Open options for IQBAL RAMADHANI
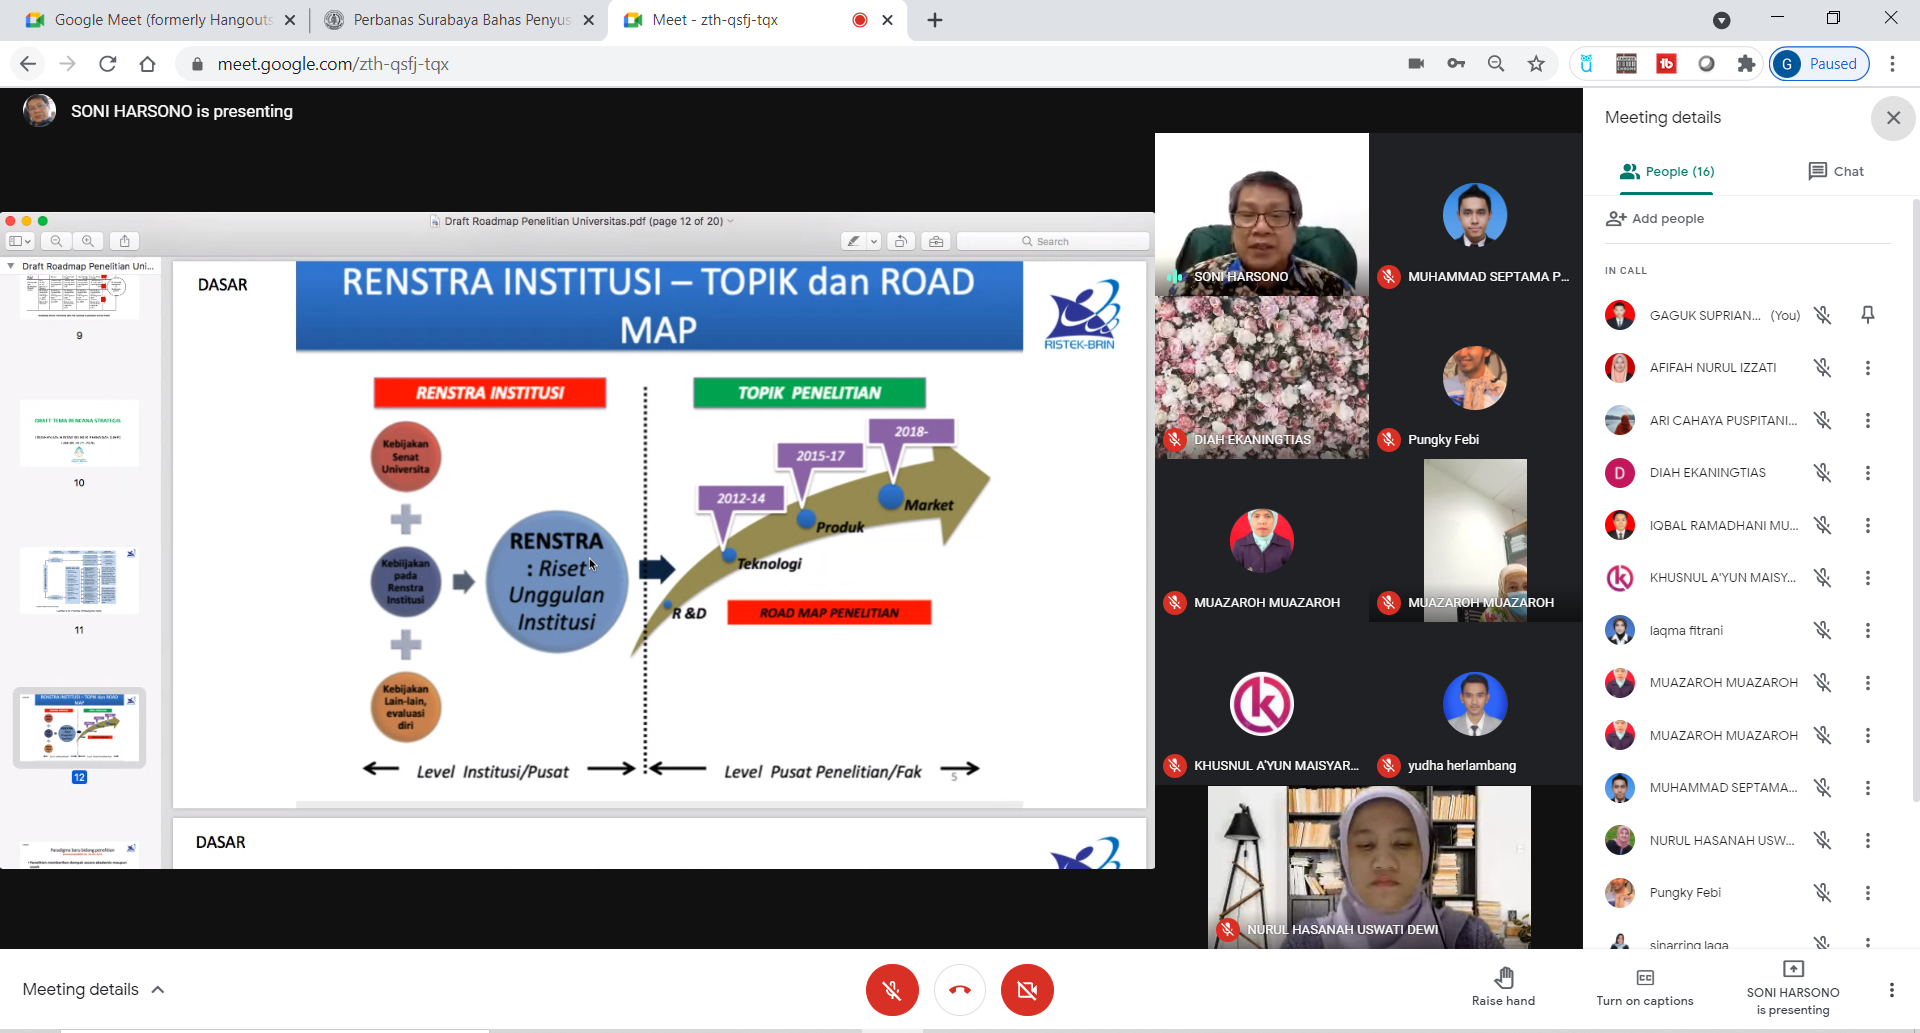Screen dimensions: 1920x1033 (x=1867, y=526)
